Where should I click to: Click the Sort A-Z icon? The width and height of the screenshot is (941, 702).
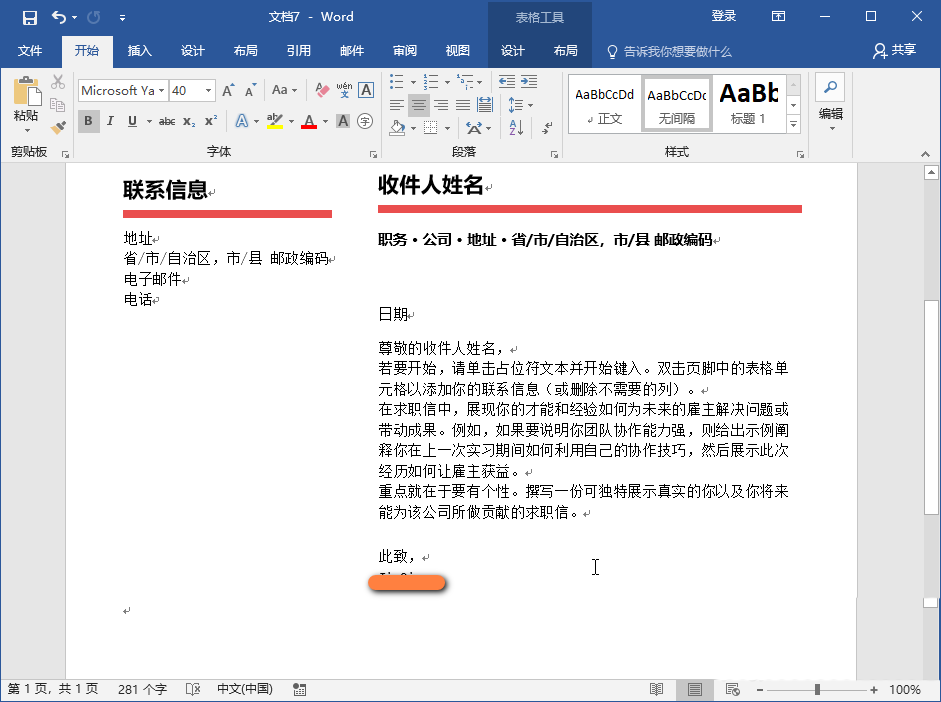(x=517, y=127)
